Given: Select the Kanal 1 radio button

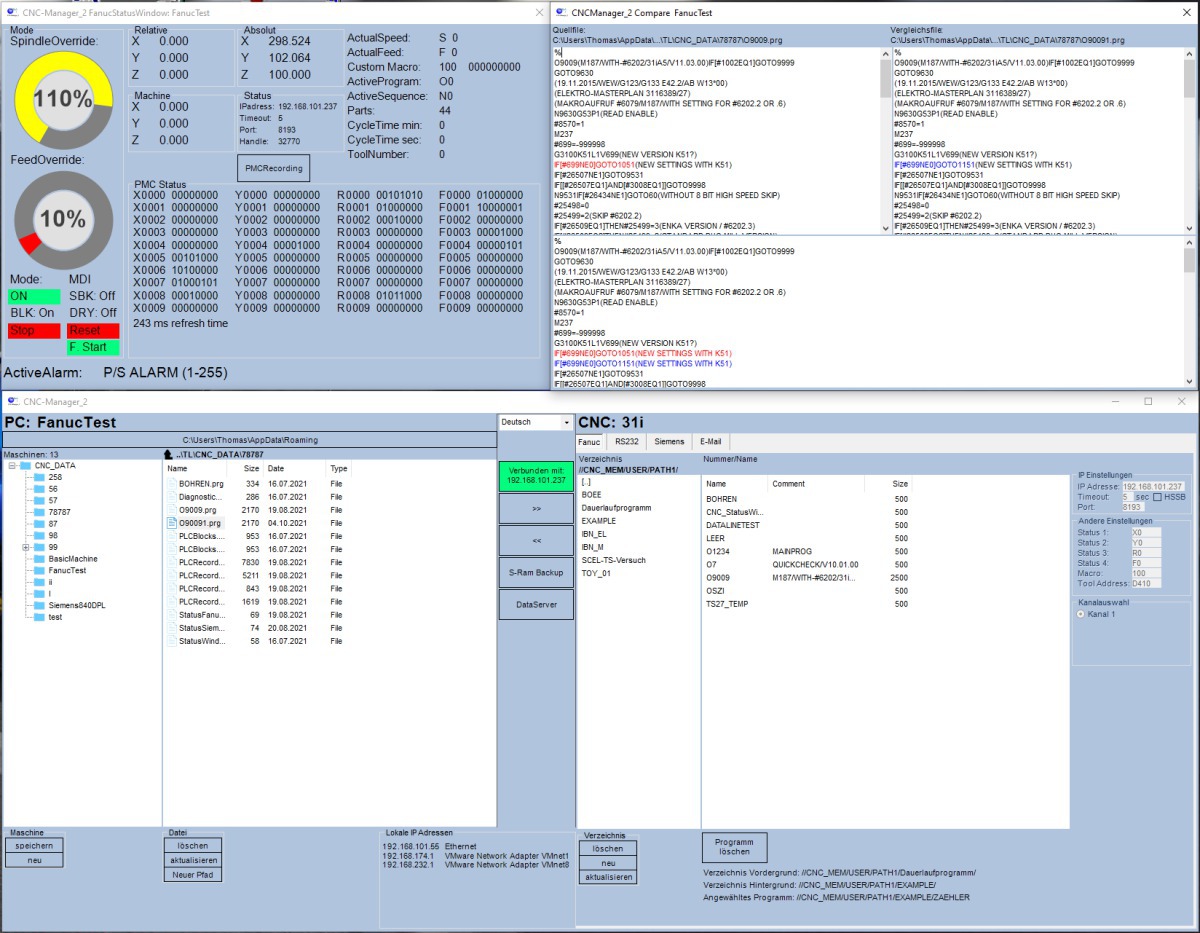Looking at the screenshot, I should point(1080,614).
